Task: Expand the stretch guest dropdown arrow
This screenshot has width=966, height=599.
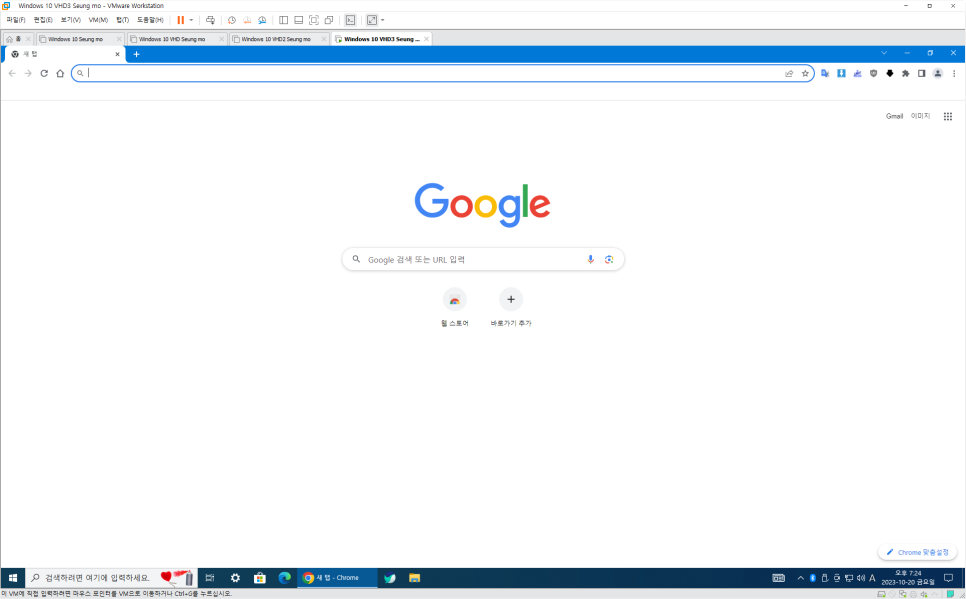Action: pyautogui.click(x=383, y=20)
